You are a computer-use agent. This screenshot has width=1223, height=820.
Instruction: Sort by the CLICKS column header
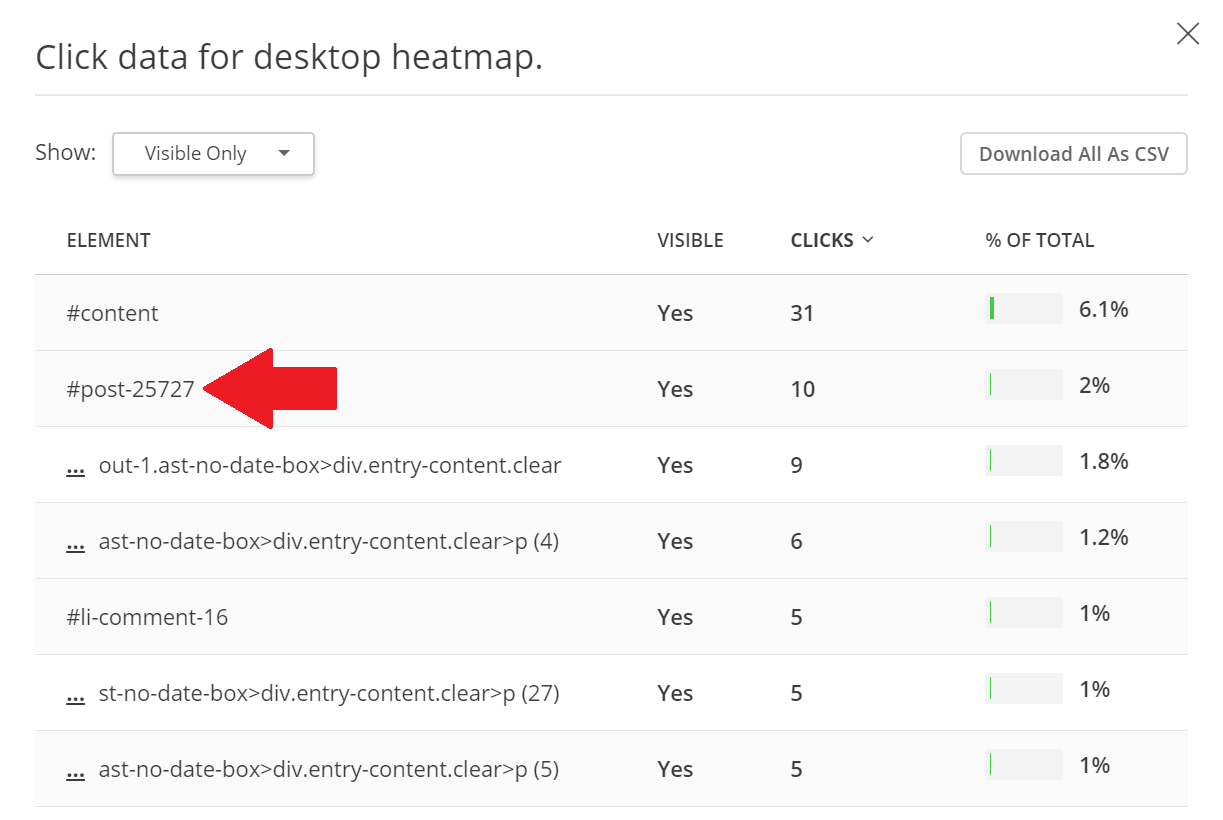(832, 240)
